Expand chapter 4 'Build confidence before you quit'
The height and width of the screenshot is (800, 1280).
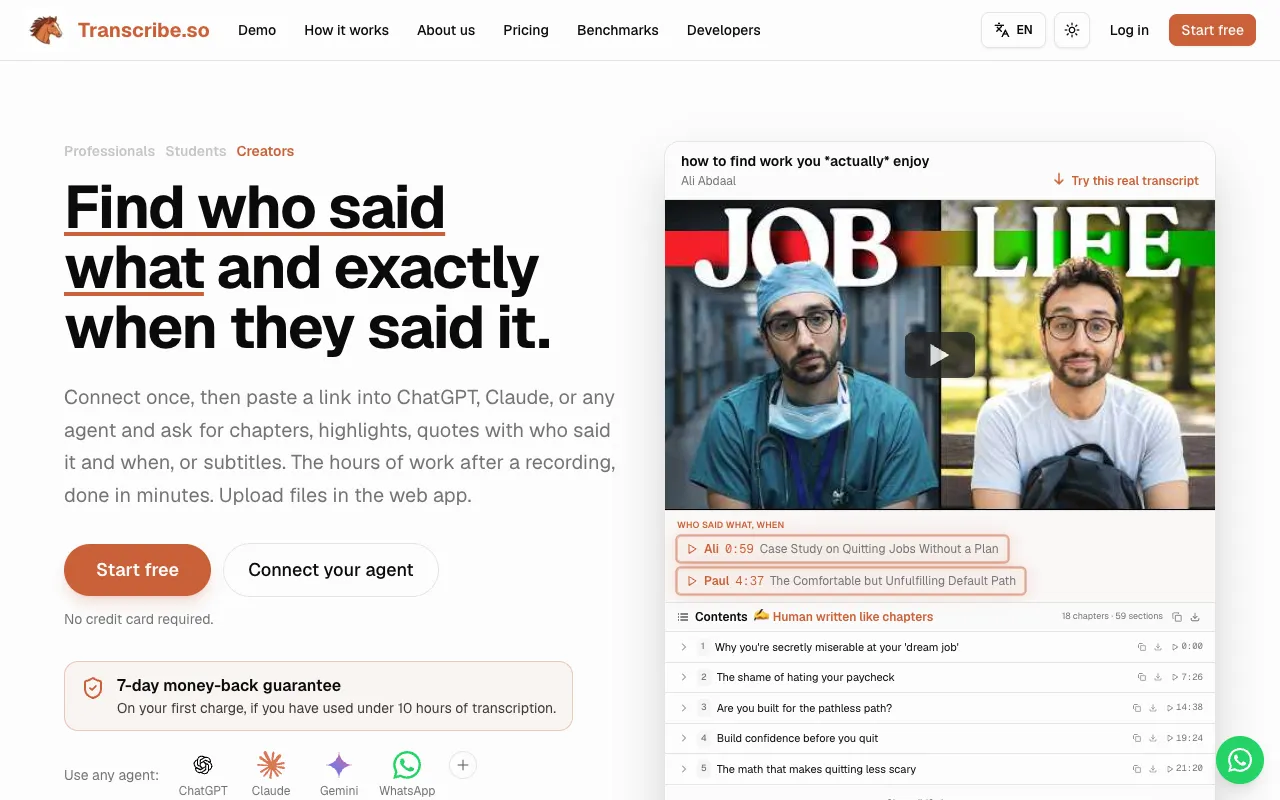click(684, 738)
